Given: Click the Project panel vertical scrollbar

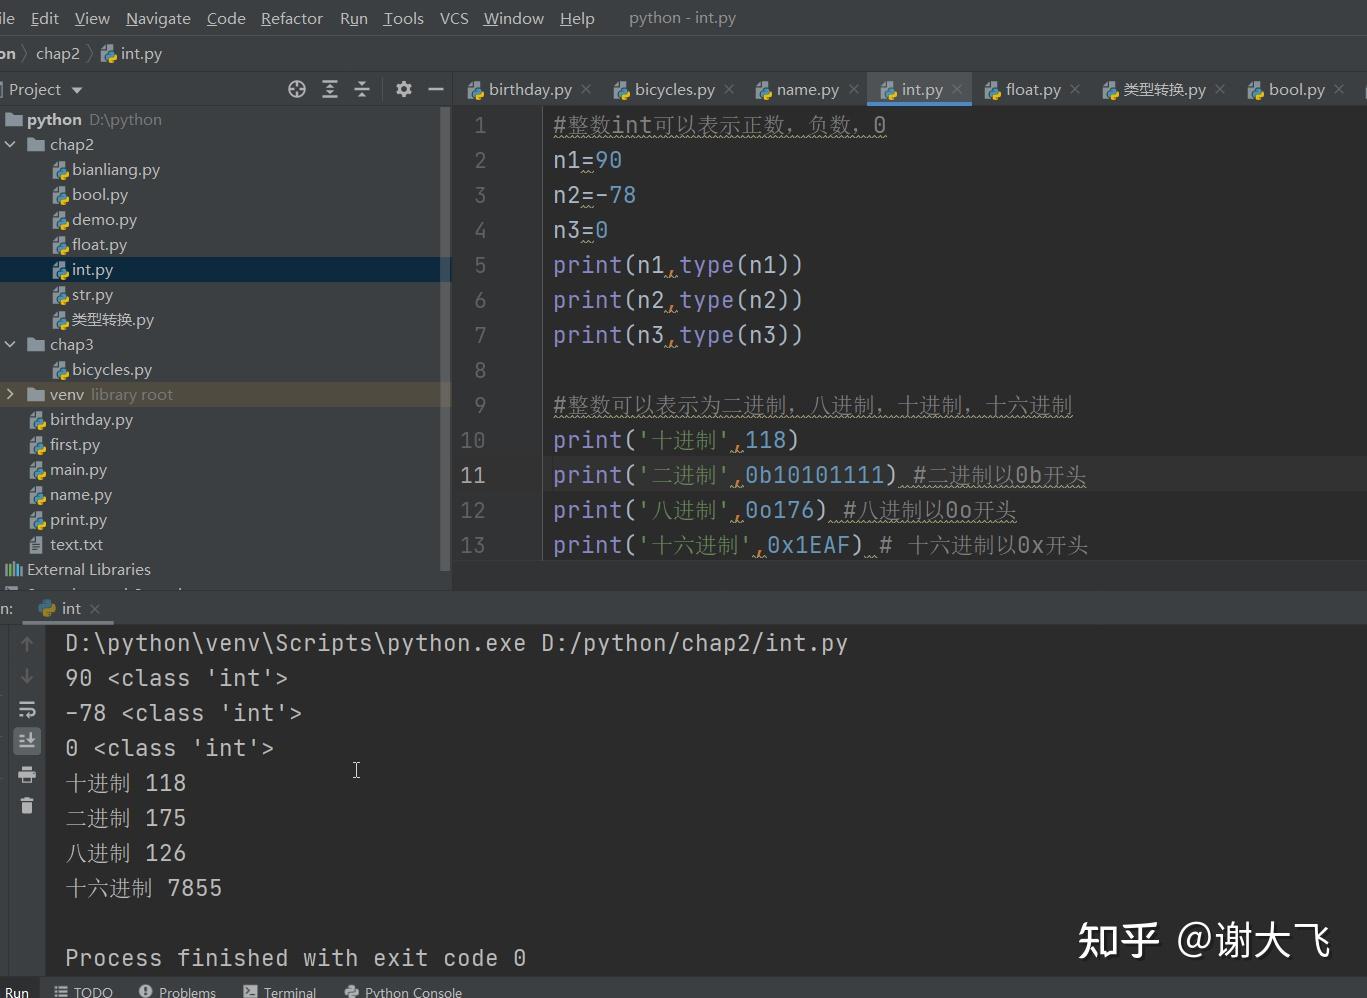Looking at the screenshot, I should point(445,340).
